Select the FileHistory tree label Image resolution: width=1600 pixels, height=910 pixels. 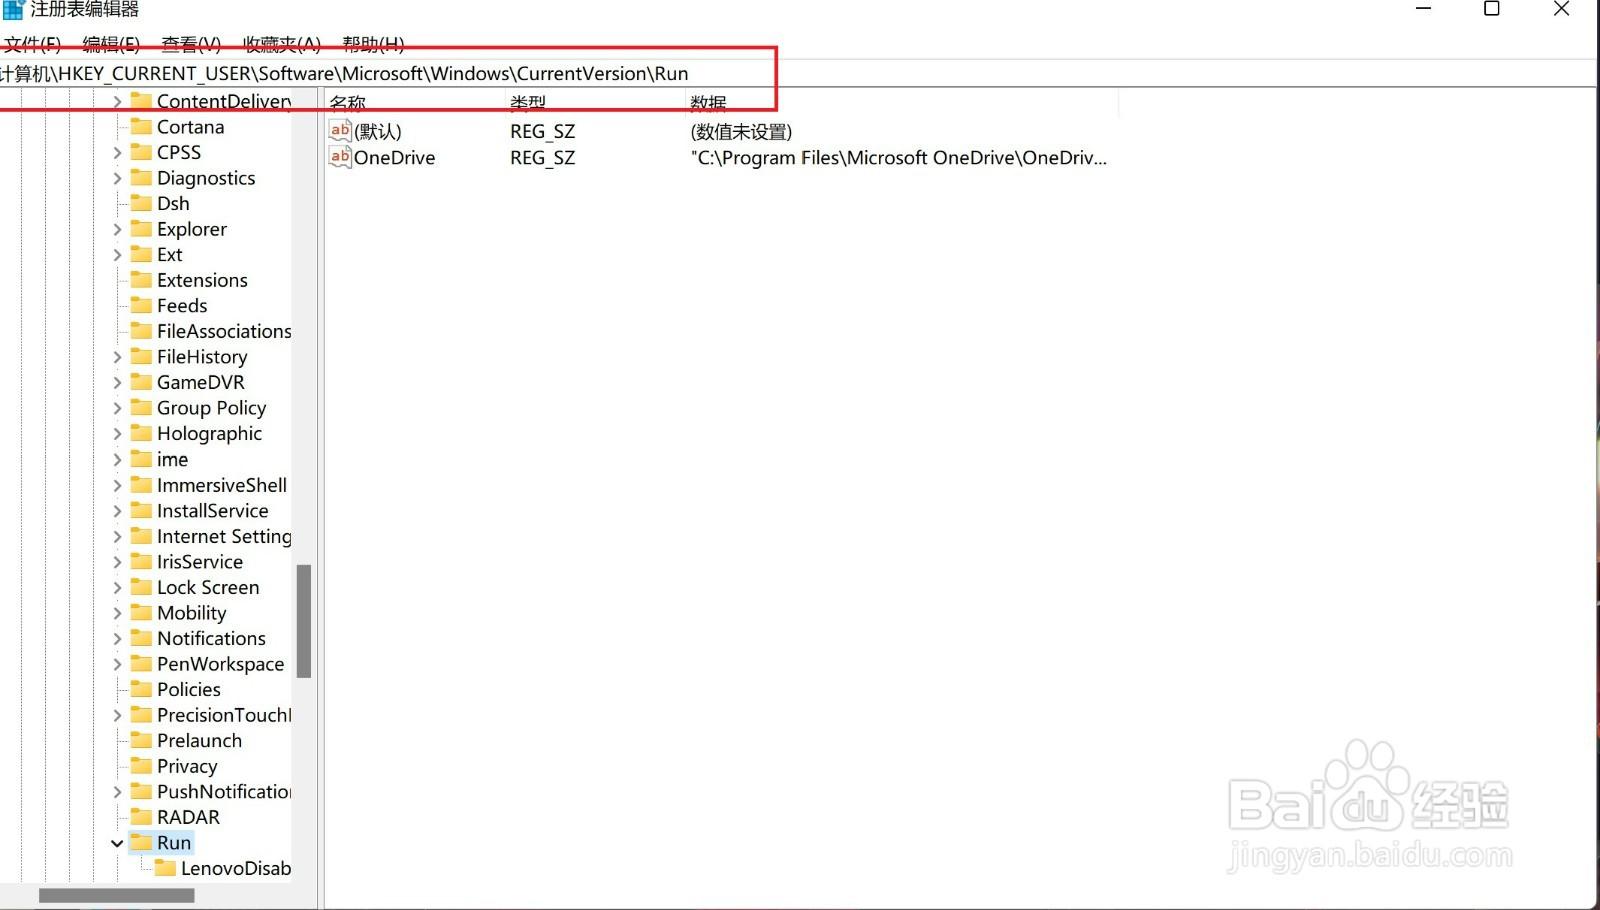(x=202, y=357)
